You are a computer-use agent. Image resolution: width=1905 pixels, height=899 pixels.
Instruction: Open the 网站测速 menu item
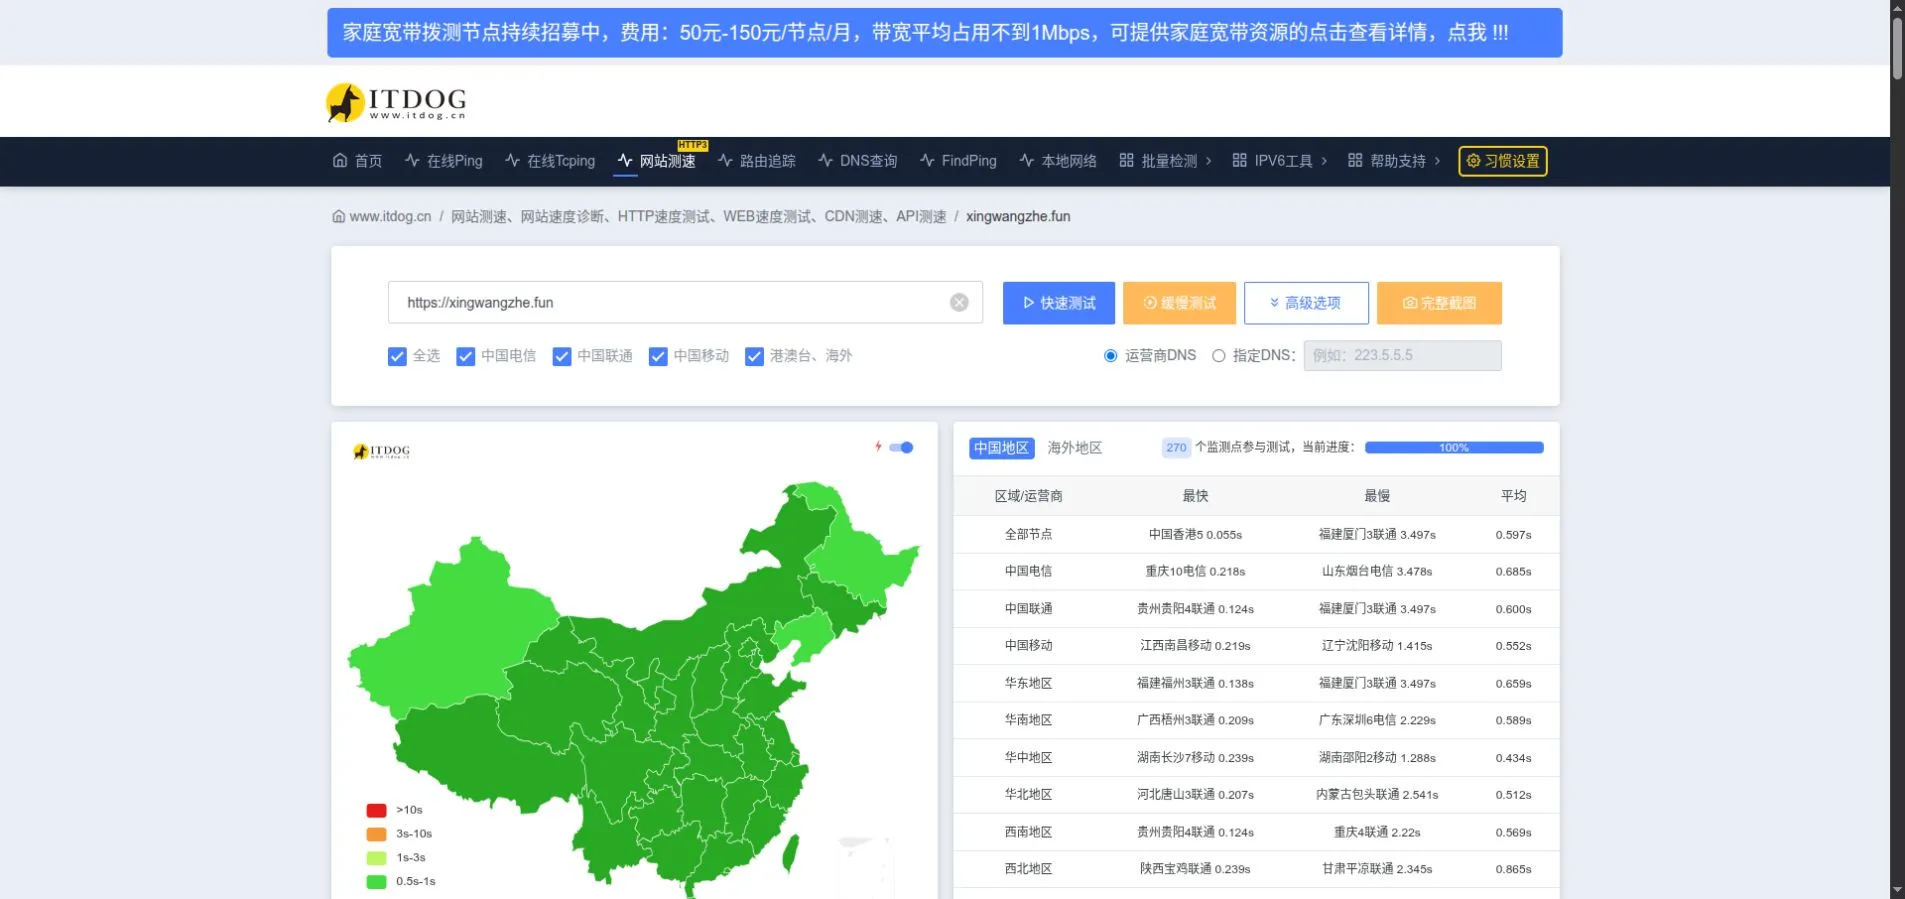[656, 161]
